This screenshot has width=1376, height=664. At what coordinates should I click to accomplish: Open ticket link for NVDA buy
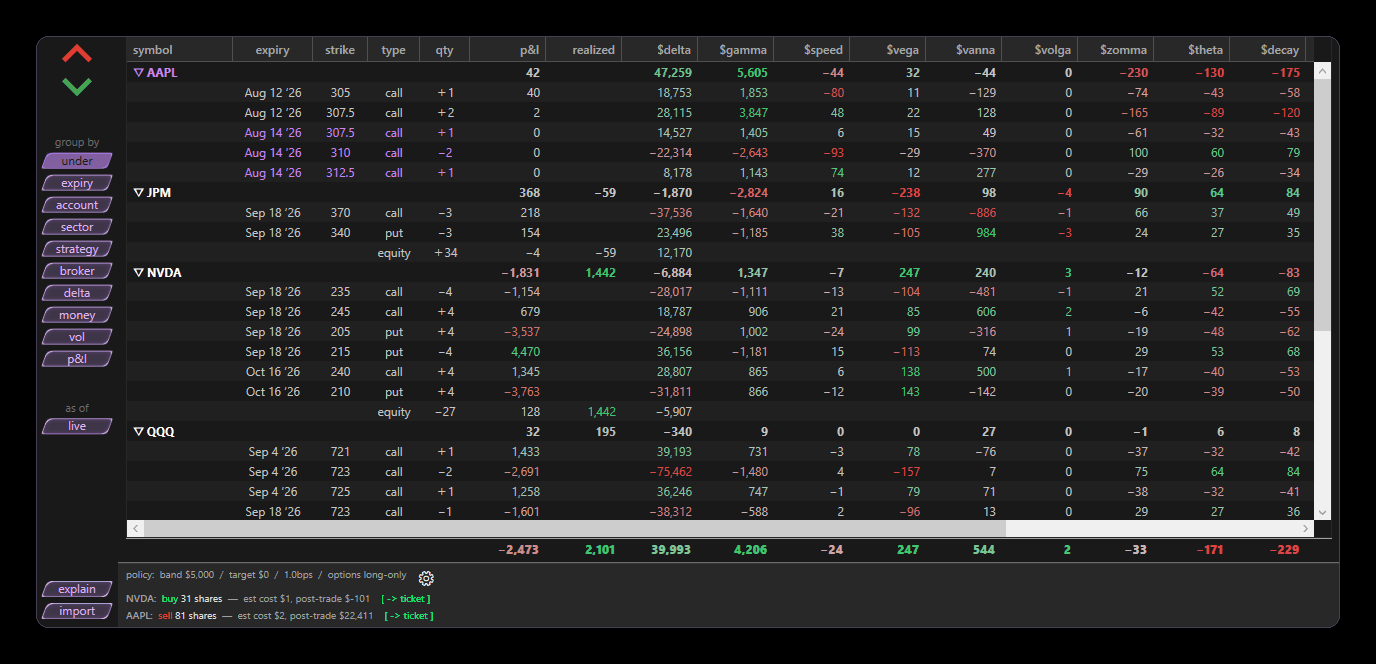406,599
